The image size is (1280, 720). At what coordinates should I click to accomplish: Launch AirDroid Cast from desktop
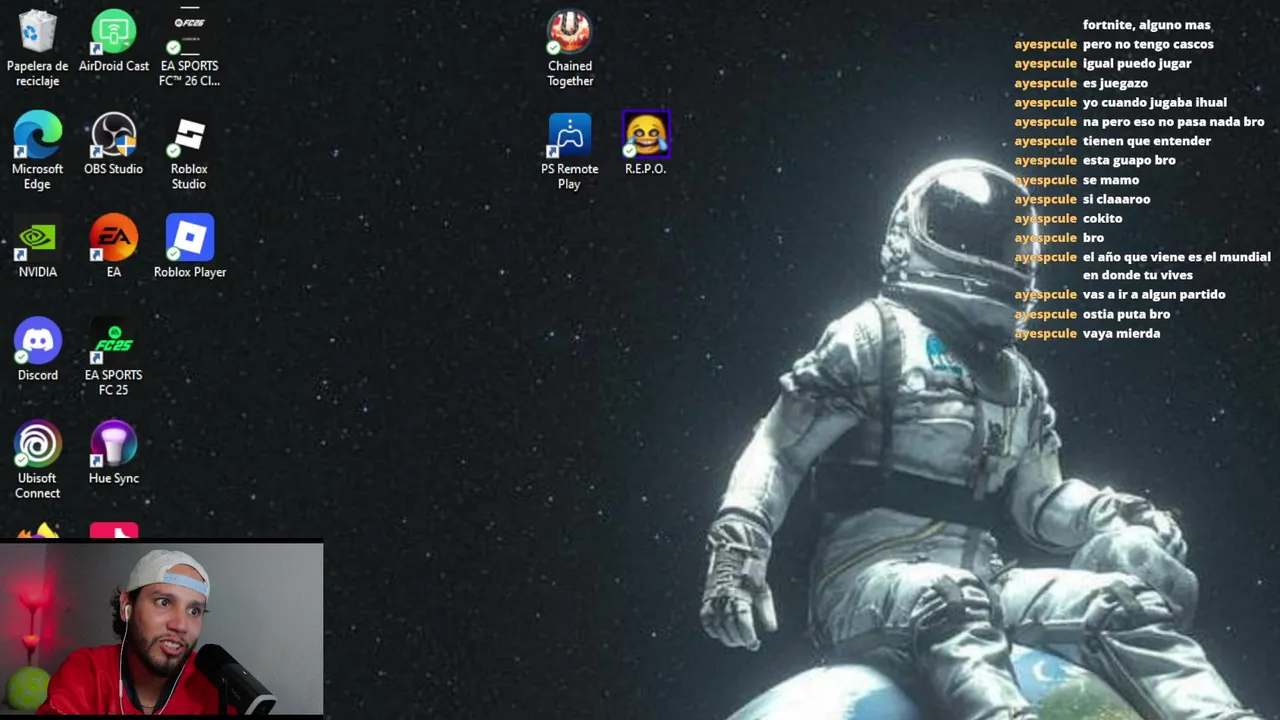[x=114, y=41]
